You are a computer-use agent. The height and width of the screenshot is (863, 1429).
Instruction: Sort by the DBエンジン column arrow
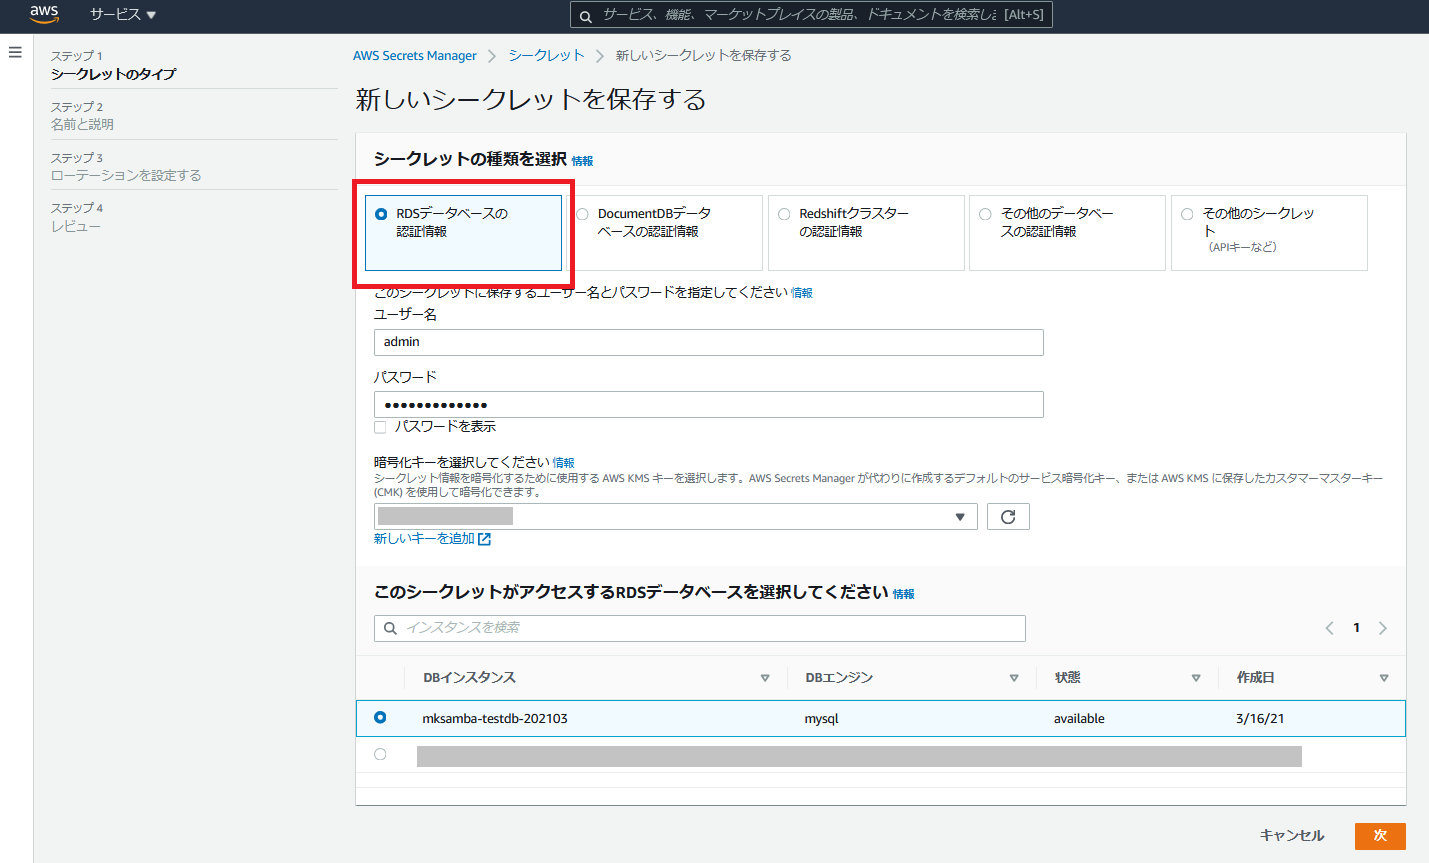1014,678
